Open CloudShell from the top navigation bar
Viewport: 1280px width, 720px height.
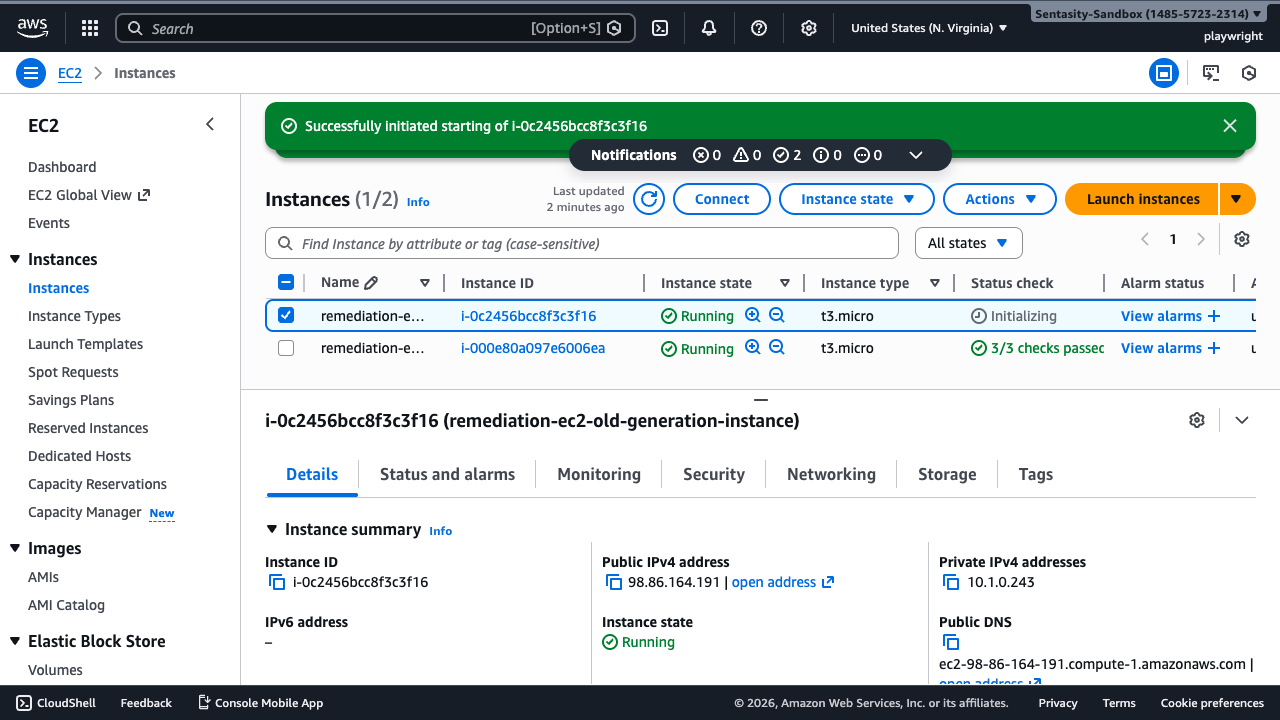point(660,28)
